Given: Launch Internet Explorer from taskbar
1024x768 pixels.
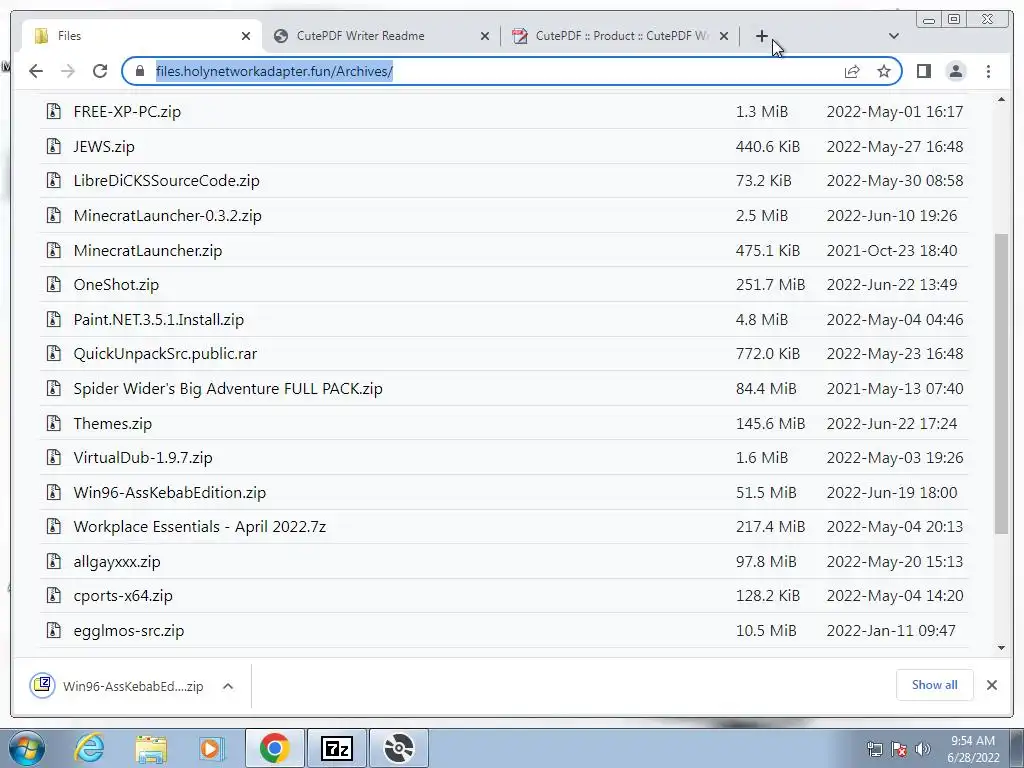Looking at the screenshot, I should click(89, 748).
